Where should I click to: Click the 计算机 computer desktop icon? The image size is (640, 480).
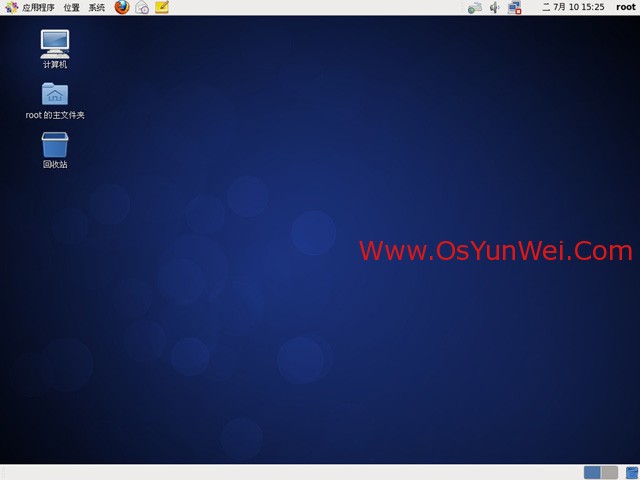pyautogui.click(x=55, y=49)
